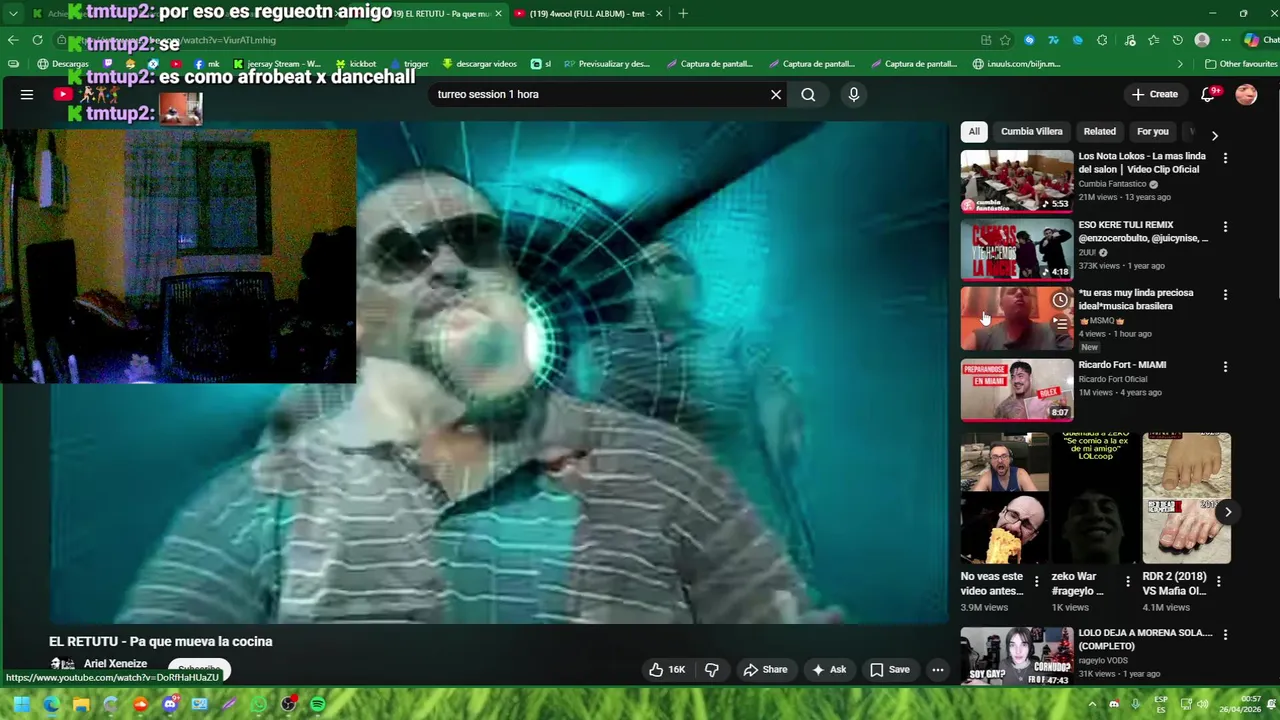Show next Shorts with the carousel arrow

tap(1227, 512)
